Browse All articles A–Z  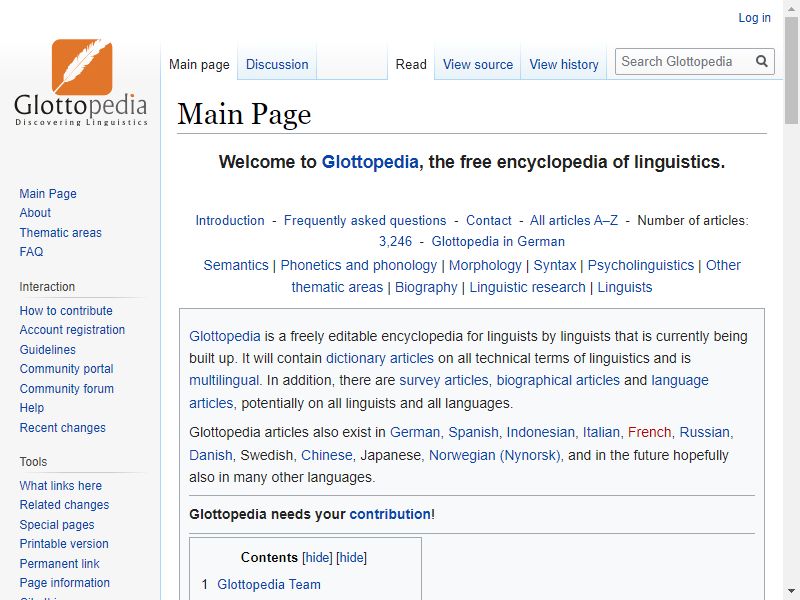[573, 220]
